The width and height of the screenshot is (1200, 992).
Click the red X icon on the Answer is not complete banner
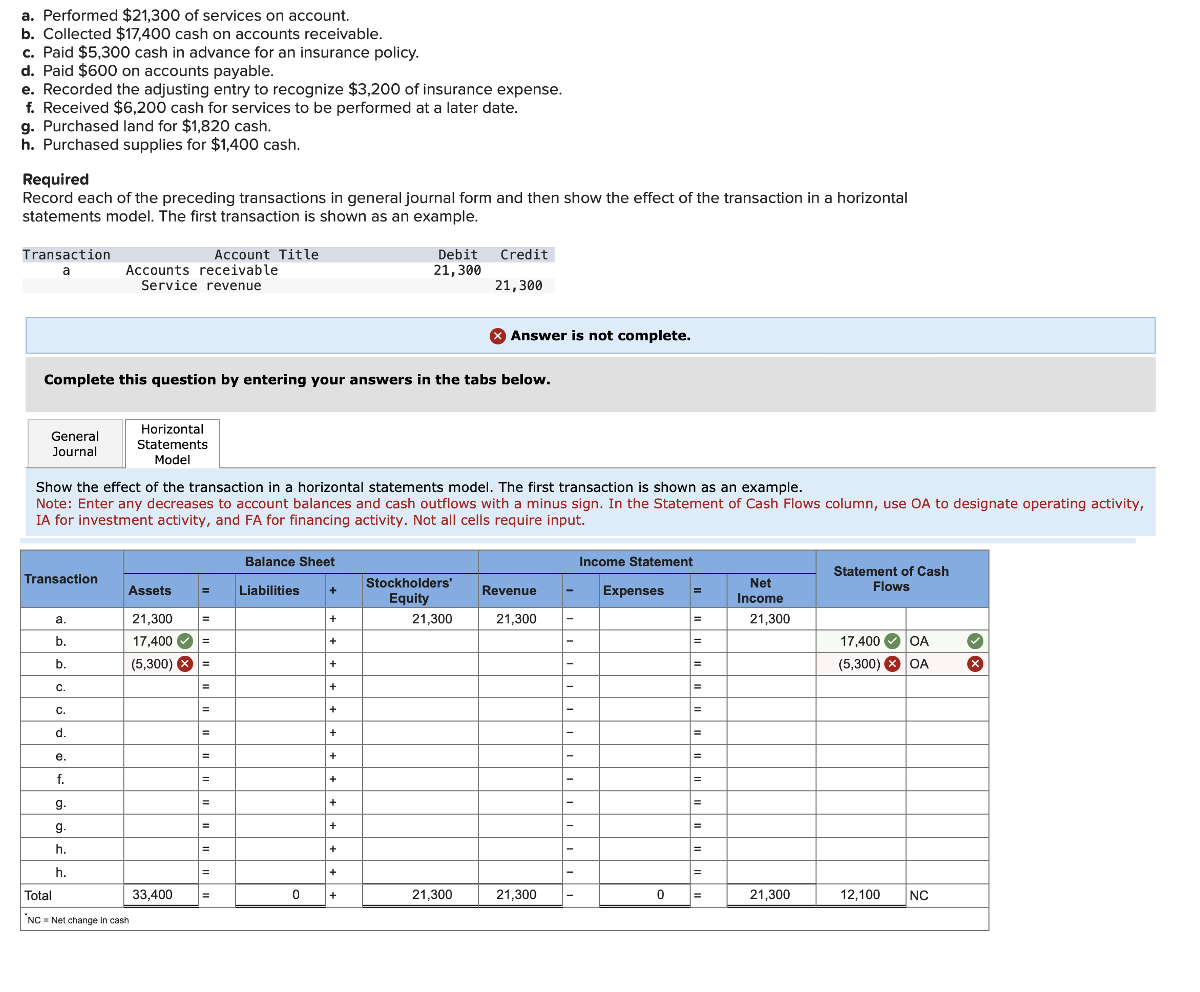(497, 335)
